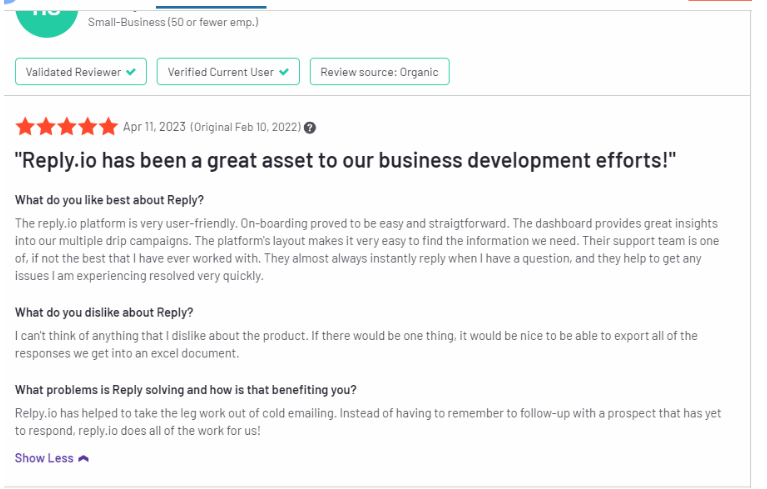Image resolution: width=767 pixels, height=489 pixels.
Task: Select the Review source: Organic badge
Action: [380, 71]
